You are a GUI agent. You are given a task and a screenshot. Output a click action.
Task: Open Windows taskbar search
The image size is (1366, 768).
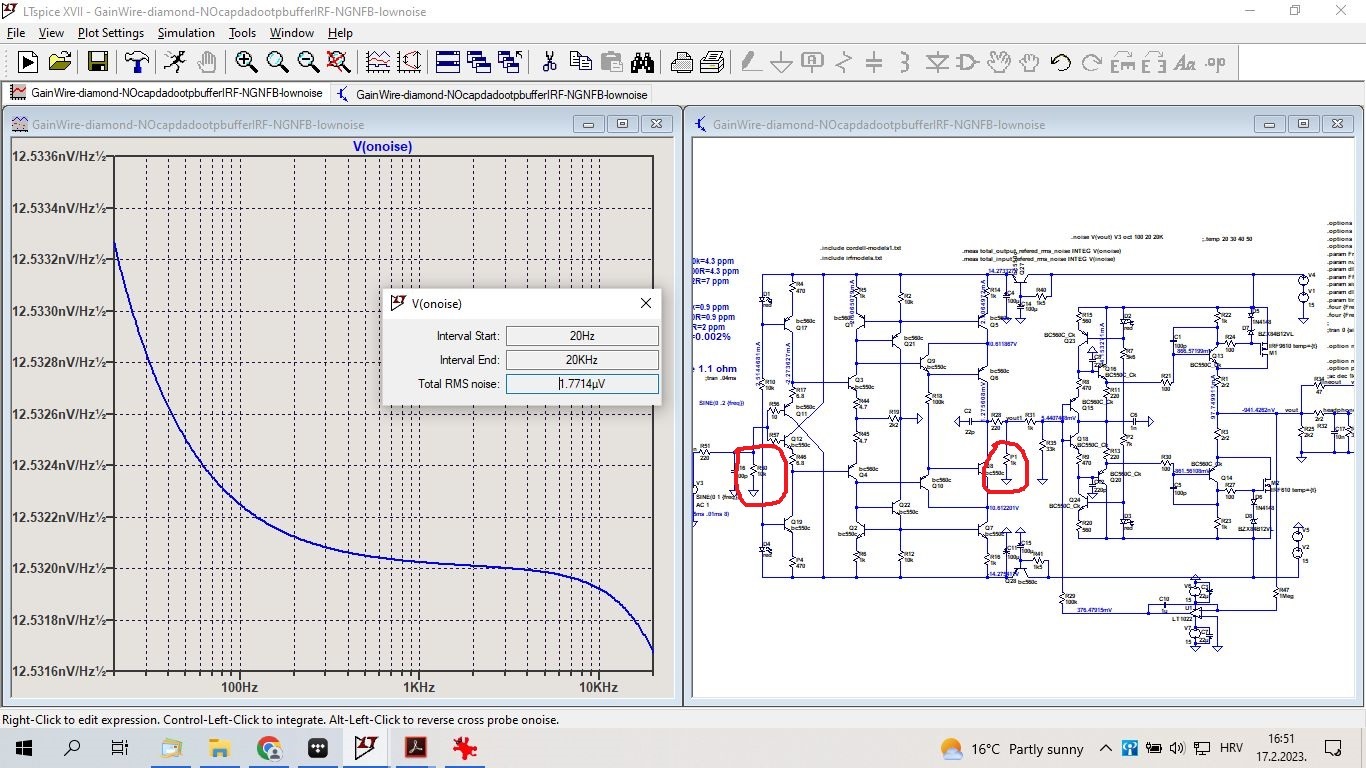(72, 747)
